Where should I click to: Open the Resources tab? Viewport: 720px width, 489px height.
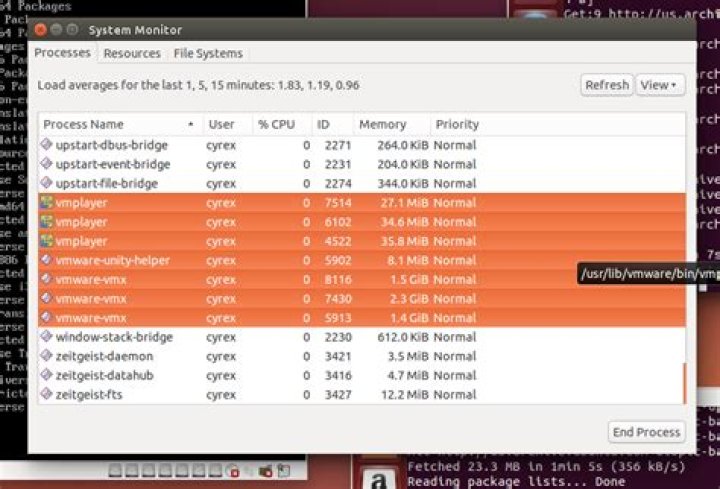[132, 53]
